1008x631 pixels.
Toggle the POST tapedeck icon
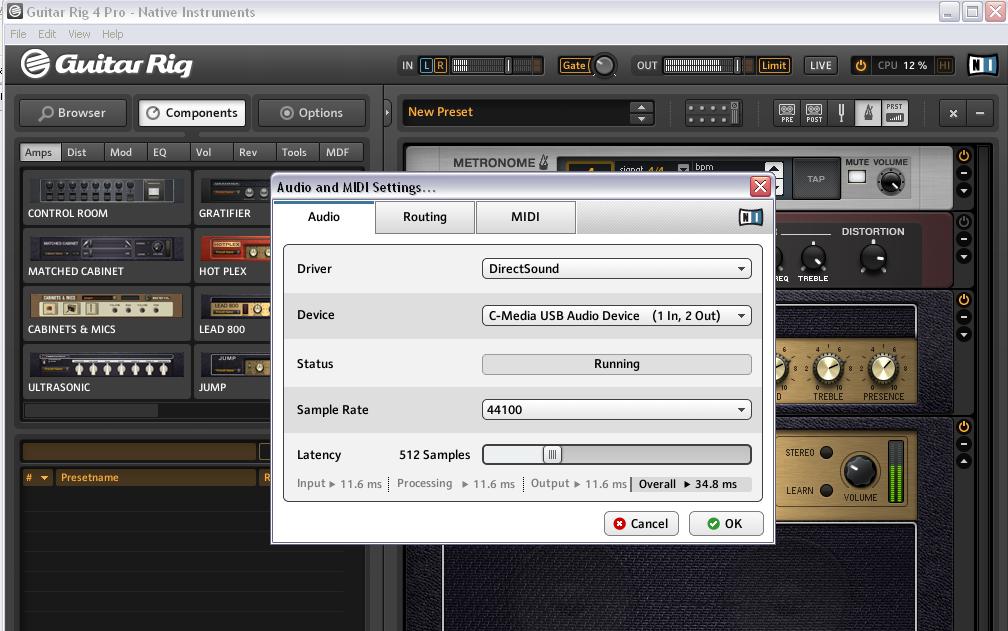[814, 113]
